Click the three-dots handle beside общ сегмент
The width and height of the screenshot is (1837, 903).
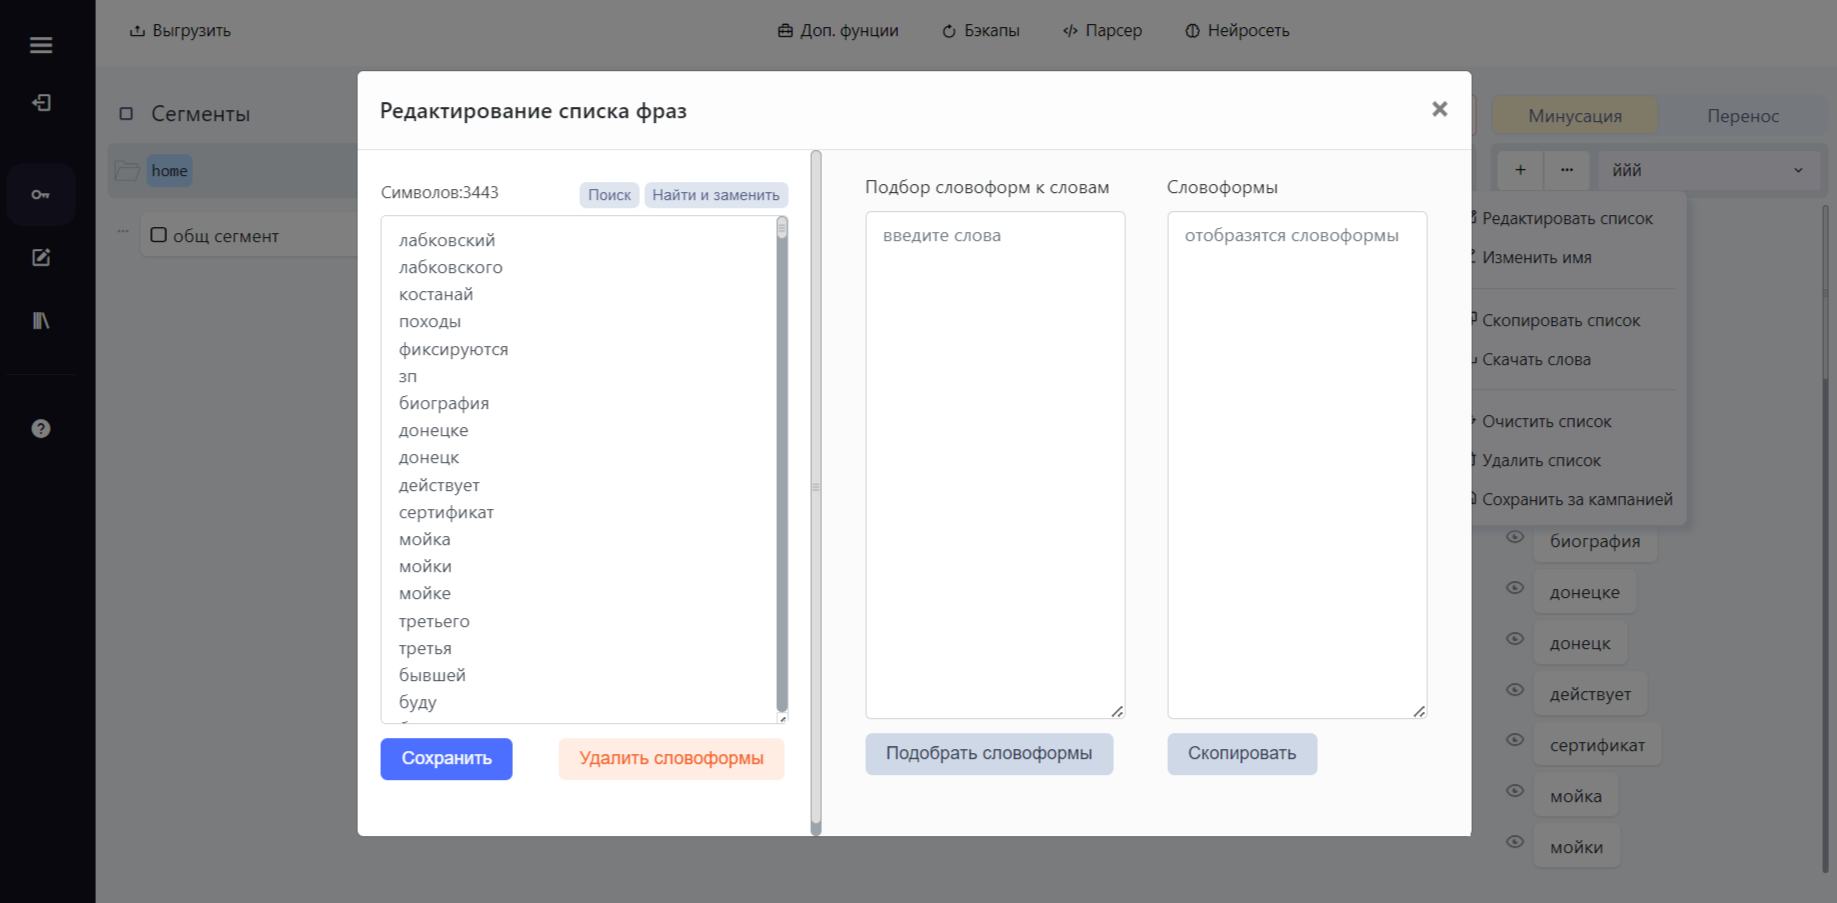(123, 231)
